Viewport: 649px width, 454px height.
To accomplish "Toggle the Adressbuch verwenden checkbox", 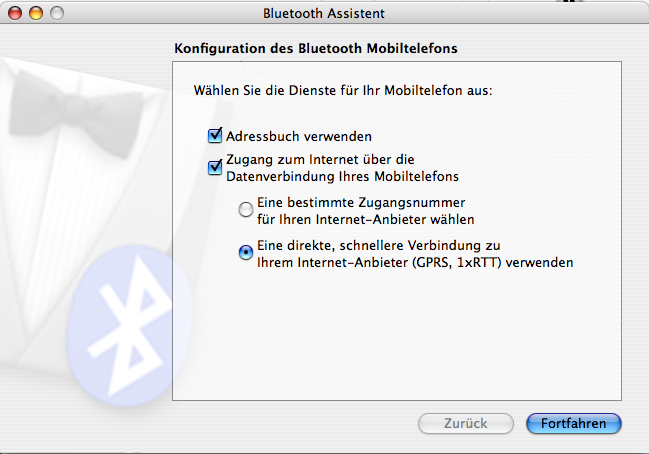I will point(215,135).
